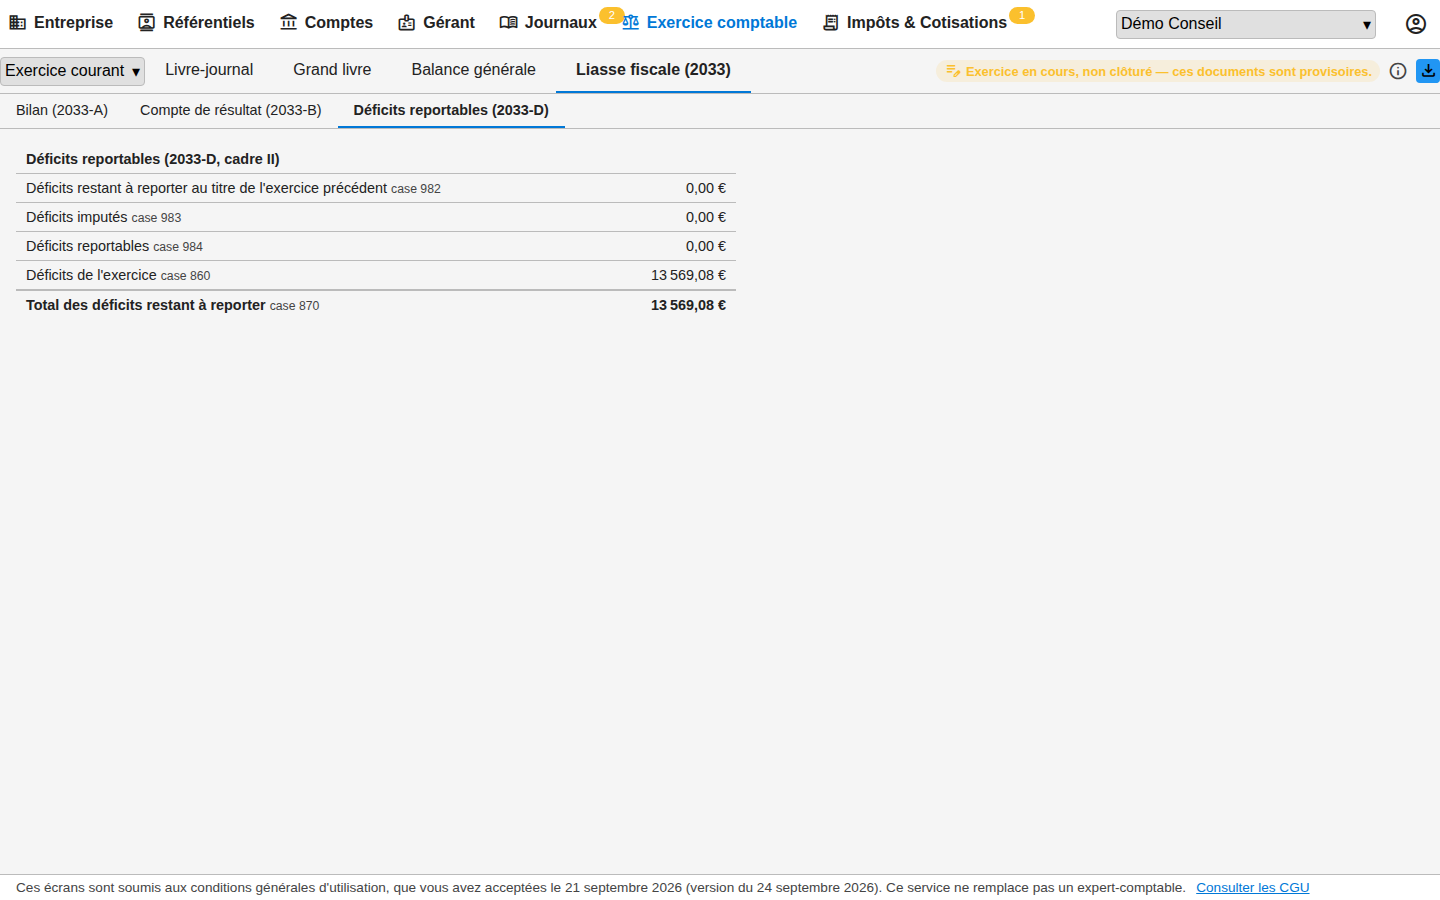This screenshot has height=900, width=1440.
Task: Expand the Exercice courant dropdown
Action: 73,71
